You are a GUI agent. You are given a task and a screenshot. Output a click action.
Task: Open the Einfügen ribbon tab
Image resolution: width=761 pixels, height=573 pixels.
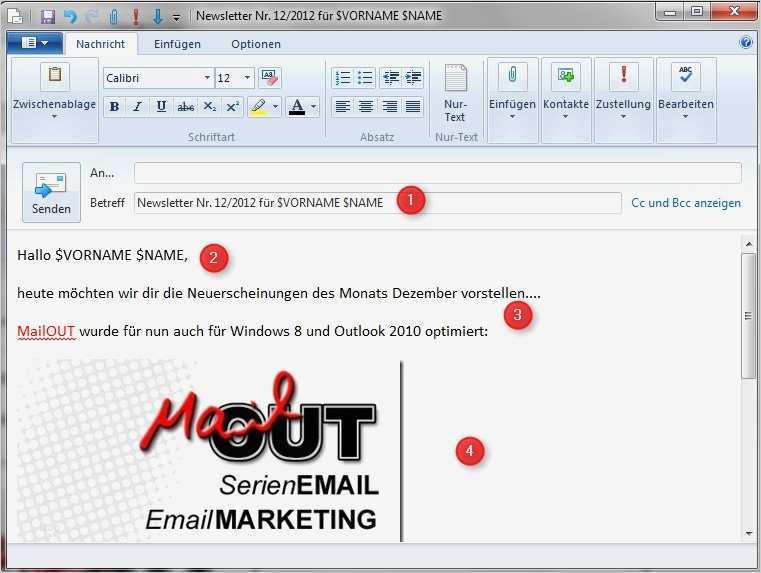point(177,44)
